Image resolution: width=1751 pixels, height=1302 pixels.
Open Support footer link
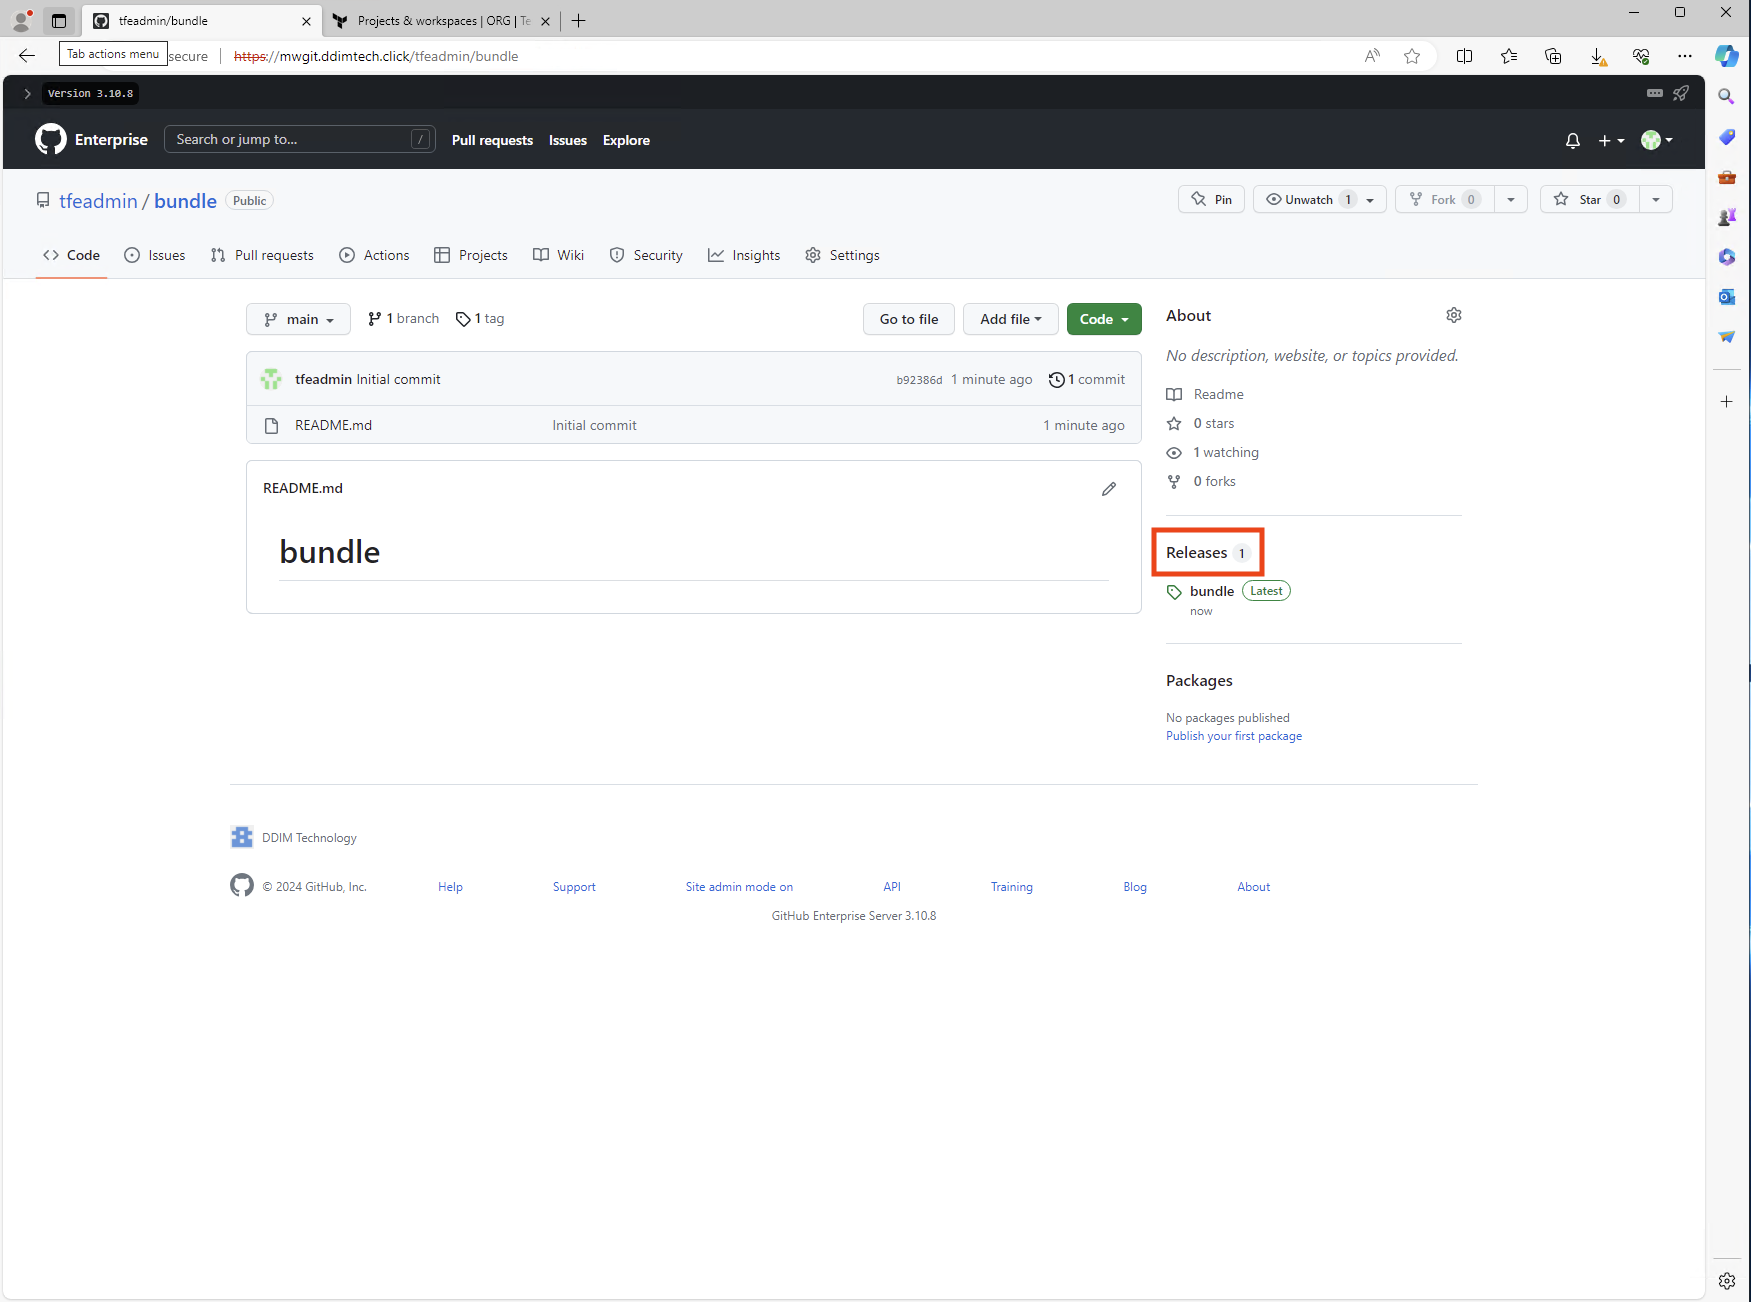coord(574,887)
